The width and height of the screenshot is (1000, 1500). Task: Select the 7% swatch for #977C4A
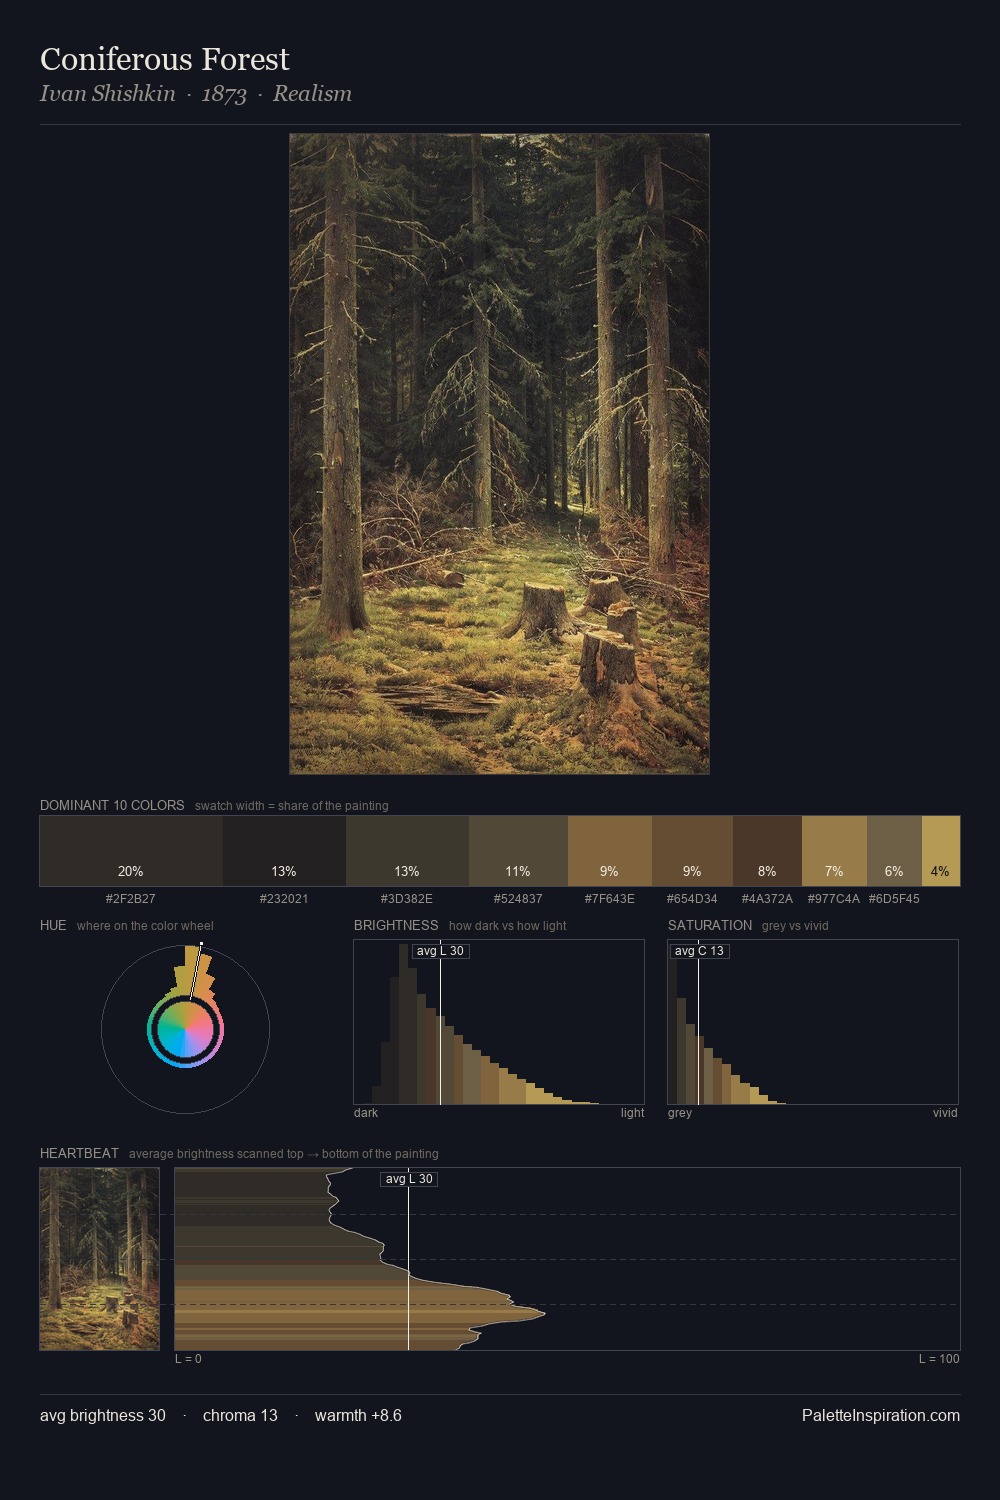coord(834,851)
